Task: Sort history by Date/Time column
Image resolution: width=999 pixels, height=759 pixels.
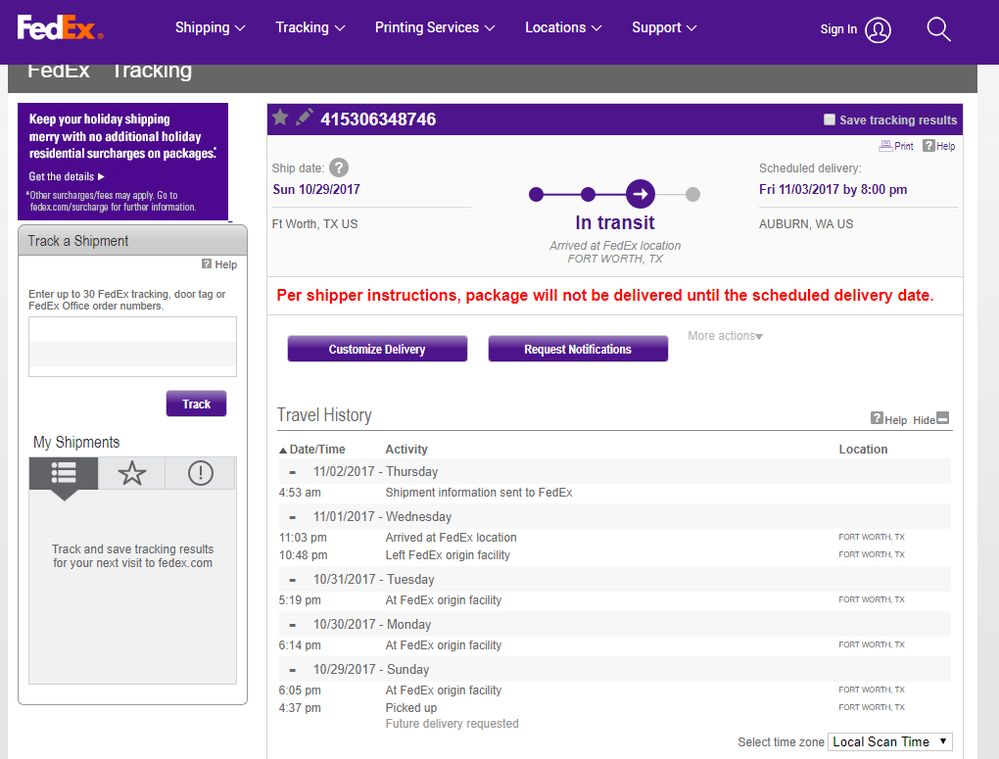Action: 312,449
